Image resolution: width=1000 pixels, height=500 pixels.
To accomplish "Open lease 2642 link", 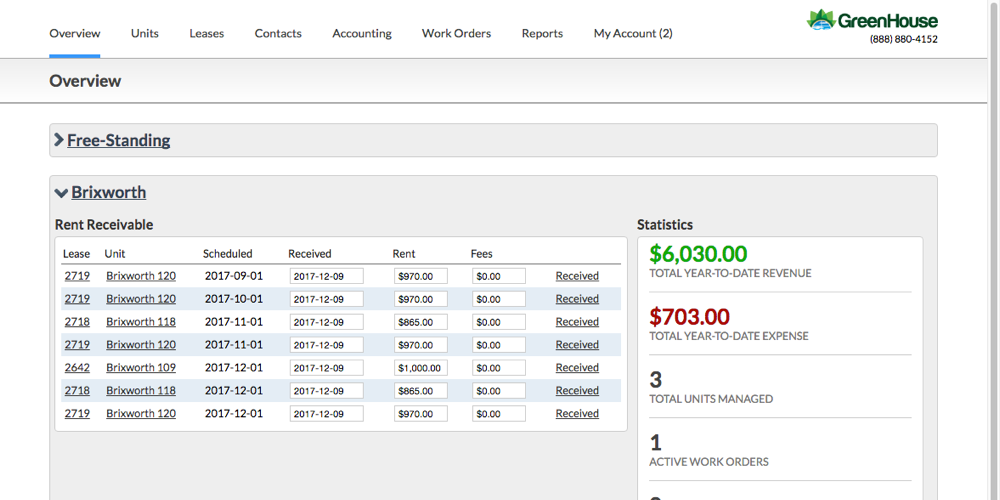I will point(77,368).
